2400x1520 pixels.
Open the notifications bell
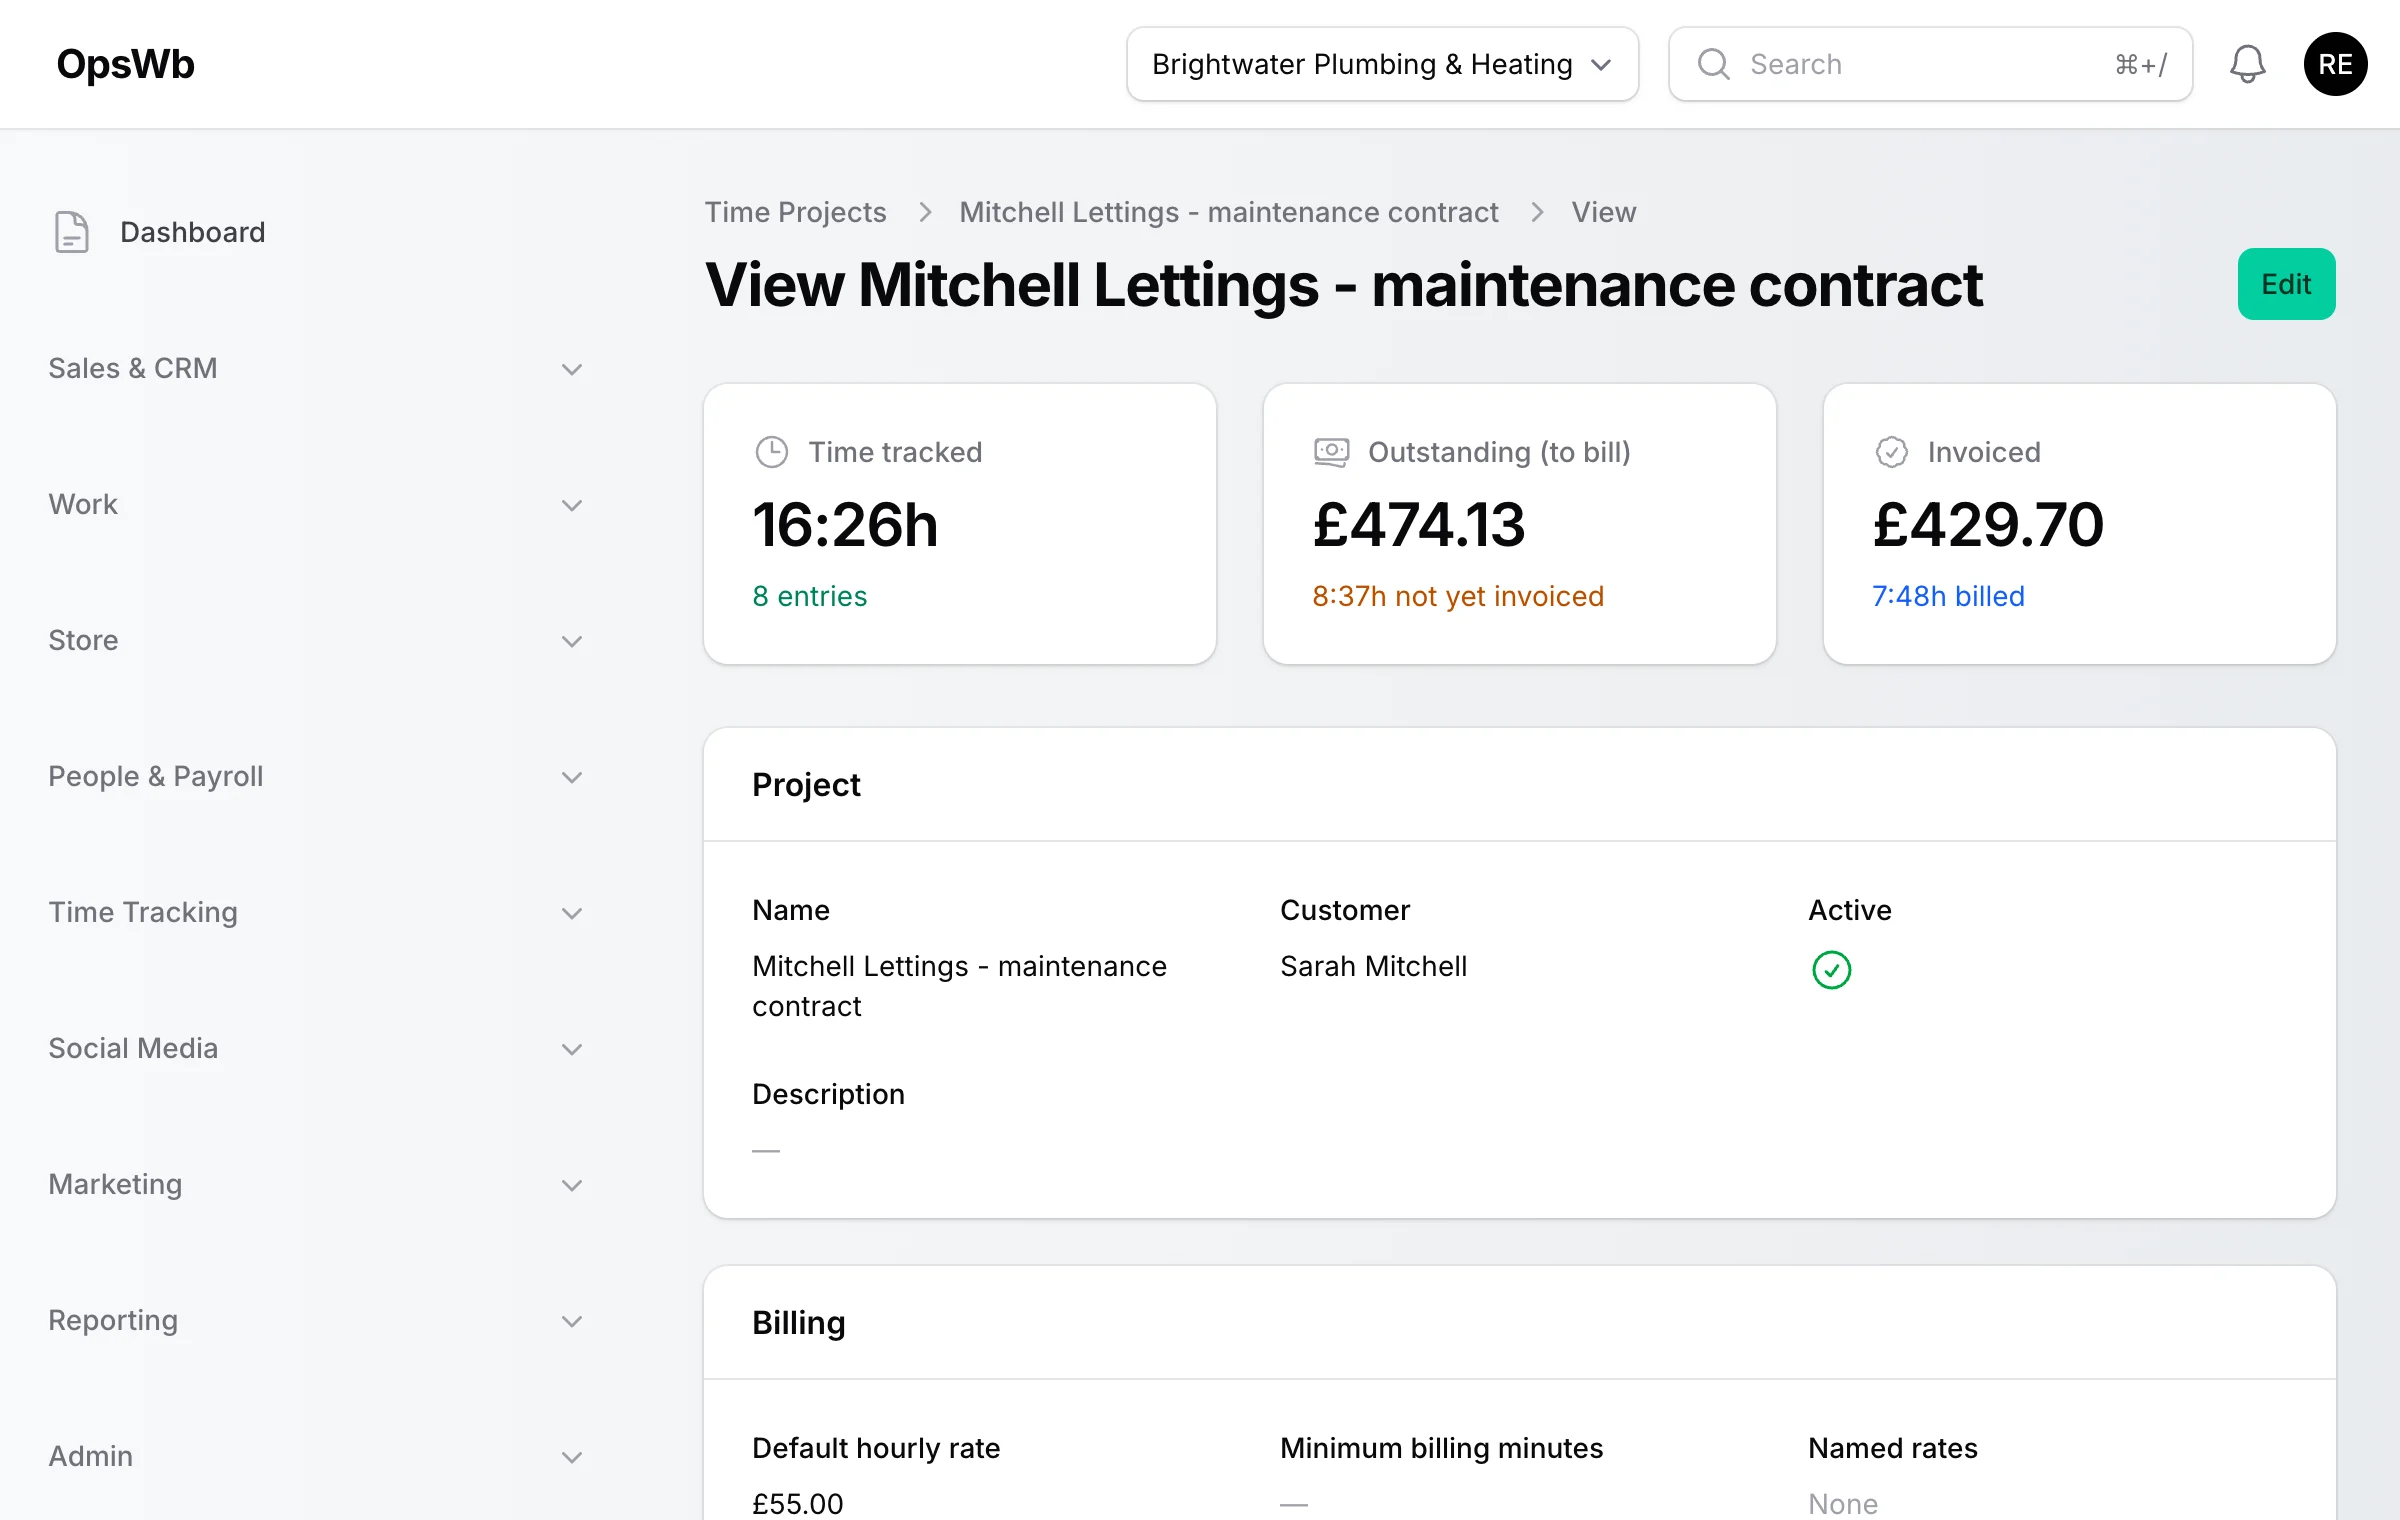(2247, 64)
